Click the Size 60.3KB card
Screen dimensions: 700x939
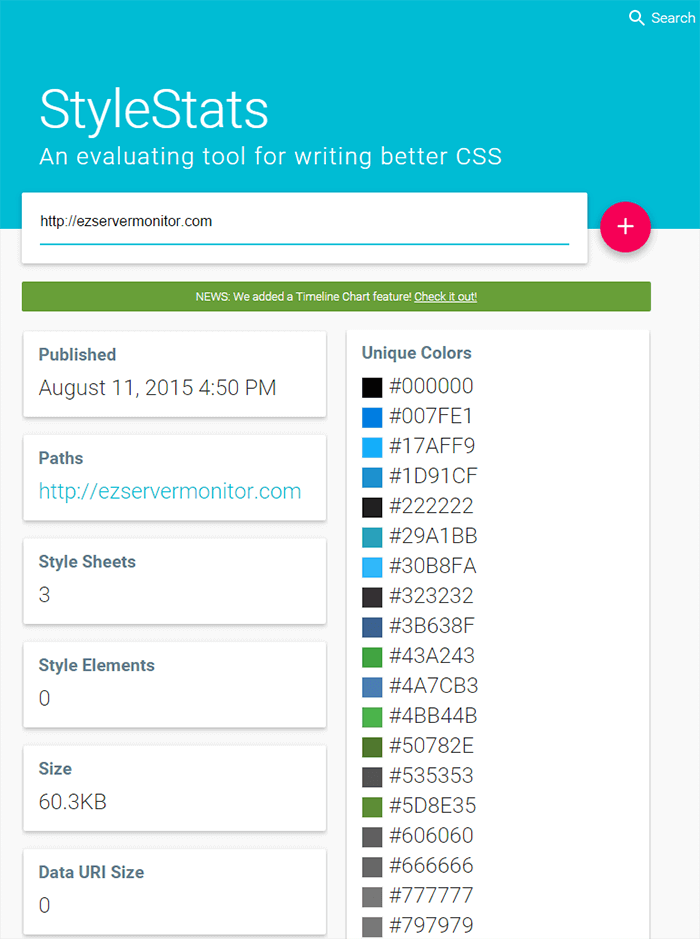tap(174, 787)
